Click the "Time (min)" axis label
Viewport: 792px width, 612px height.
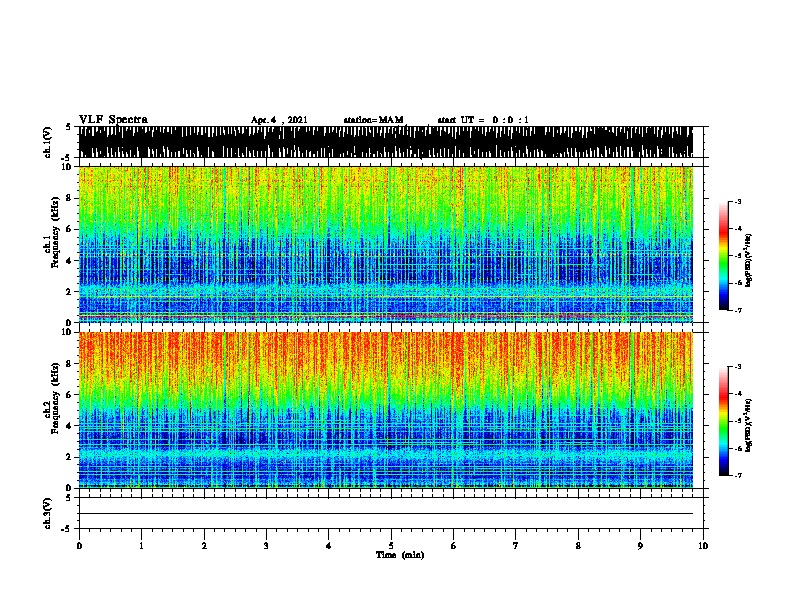(400, 555)
